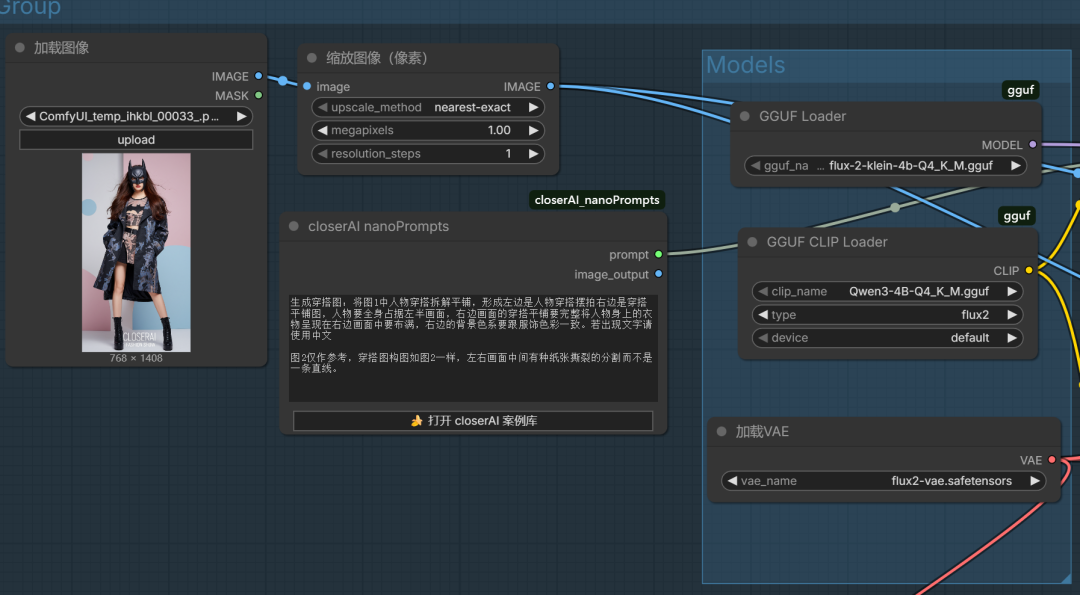This screenshot has width=1080, height=595.
Task: Select next gguf model with right arrow
Action: tap(1015, 165)
